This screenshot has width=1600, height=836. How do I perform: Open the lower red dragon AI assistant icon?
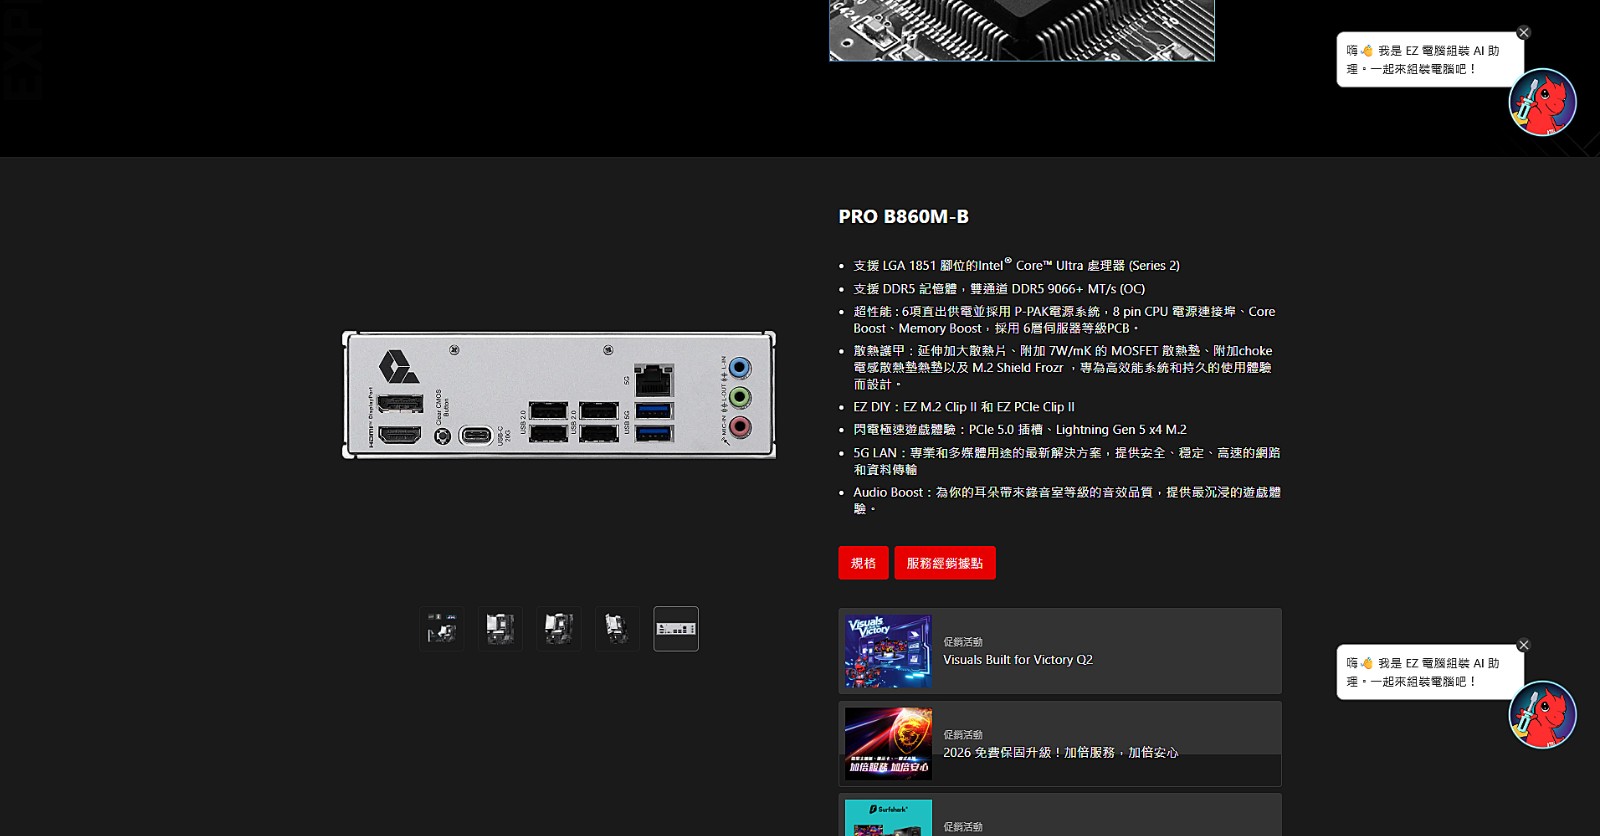tap(1543, 715)
